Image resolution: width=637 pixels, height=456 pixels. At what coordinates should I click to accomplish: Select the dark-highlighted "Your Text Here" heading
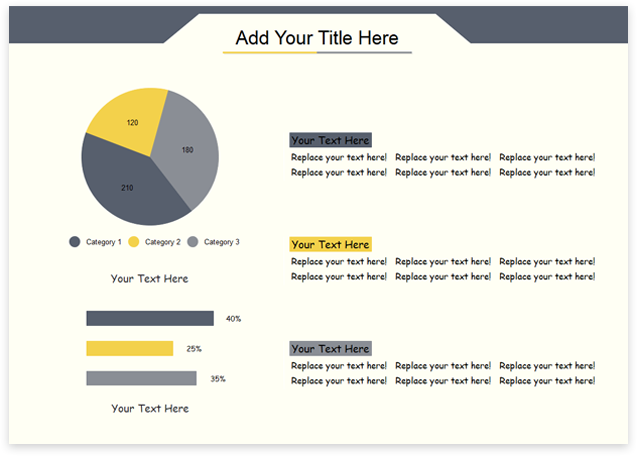tap(330, 141)
